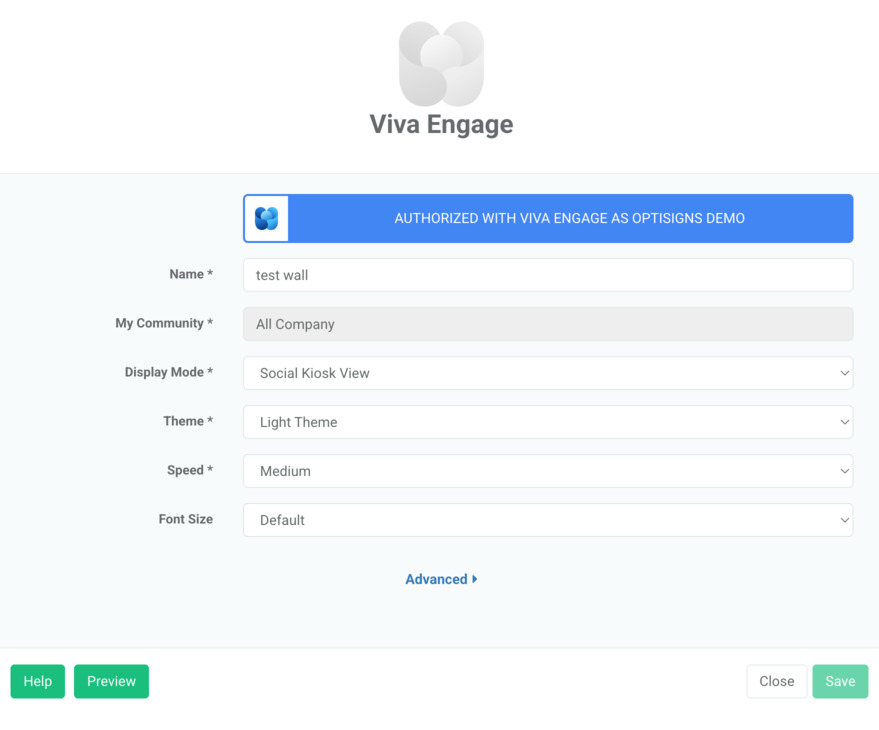This screenshot has width=879, height=730.
Task: Open the Speed dropdown set to Medium
Action: coord(548,471)
